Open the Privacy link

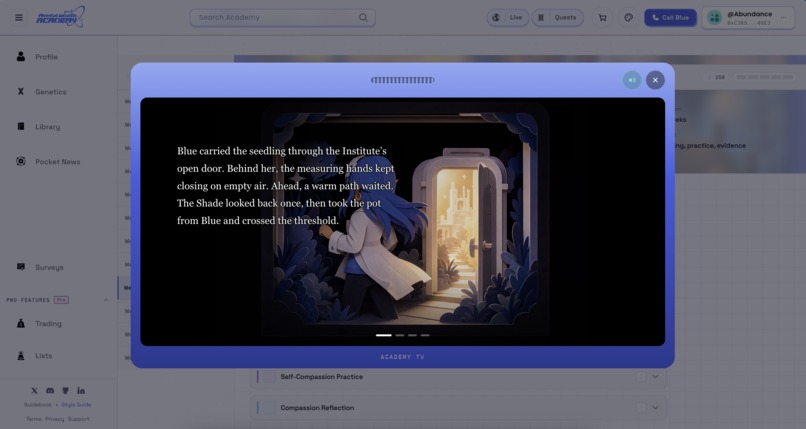click(54, 419)
